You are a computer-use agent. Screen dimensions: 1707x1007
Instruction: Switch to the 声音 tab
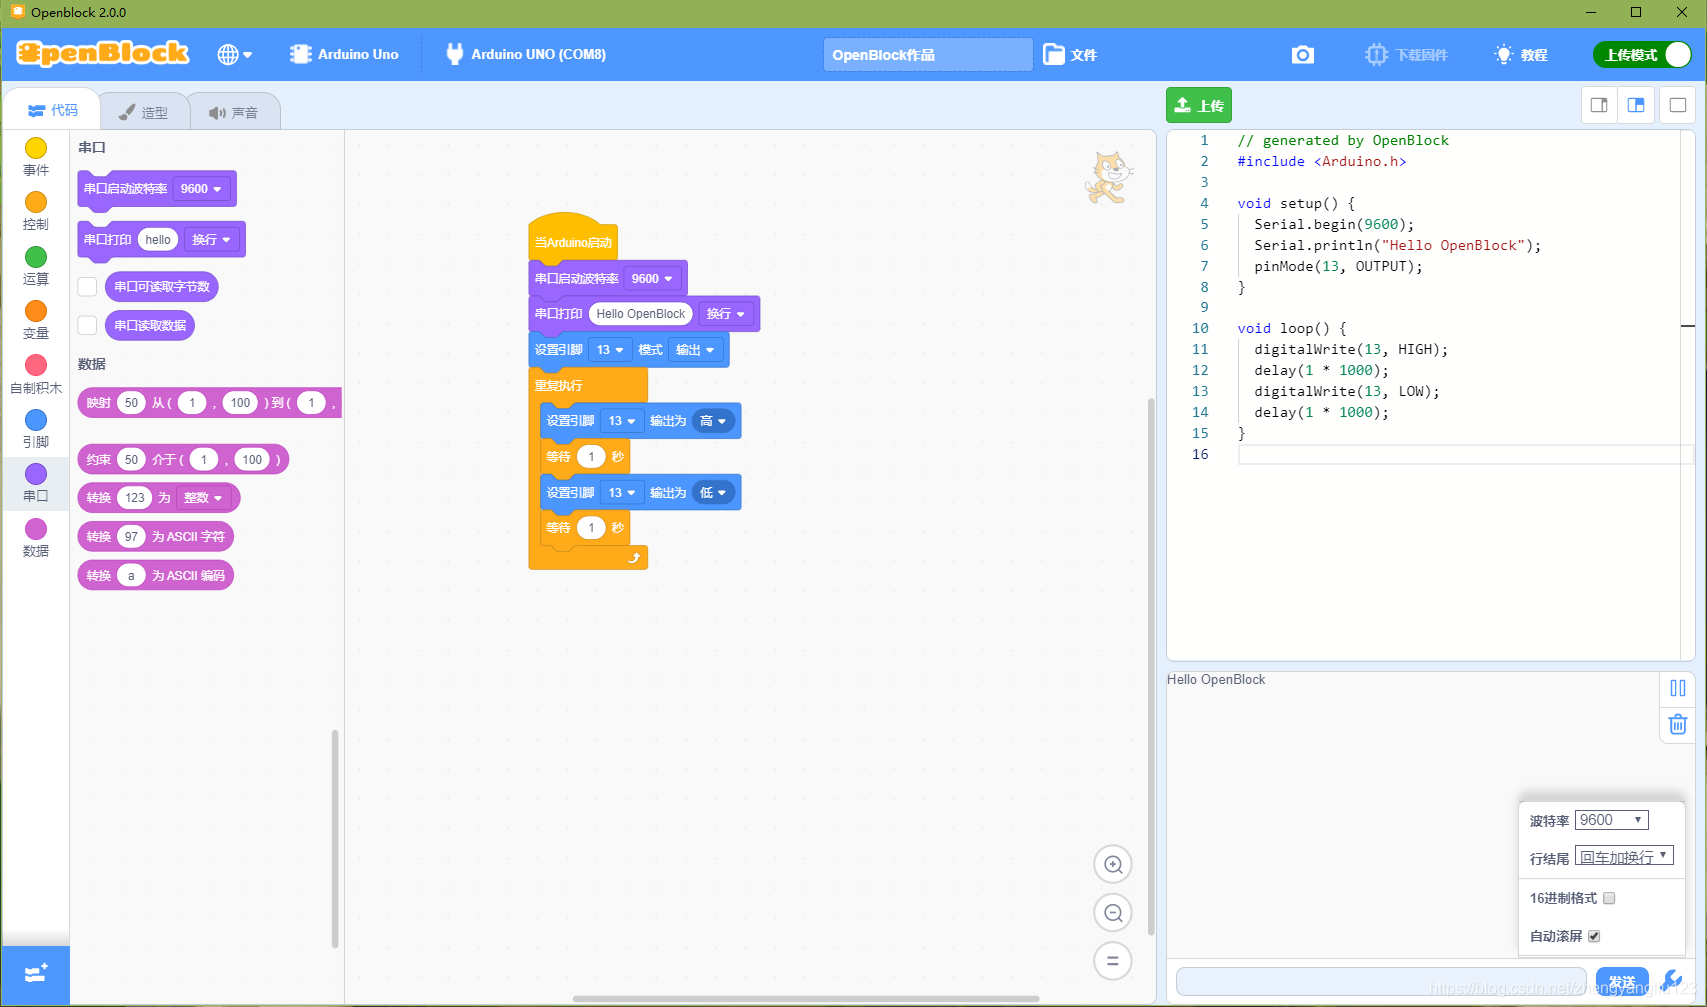point(235,111)
